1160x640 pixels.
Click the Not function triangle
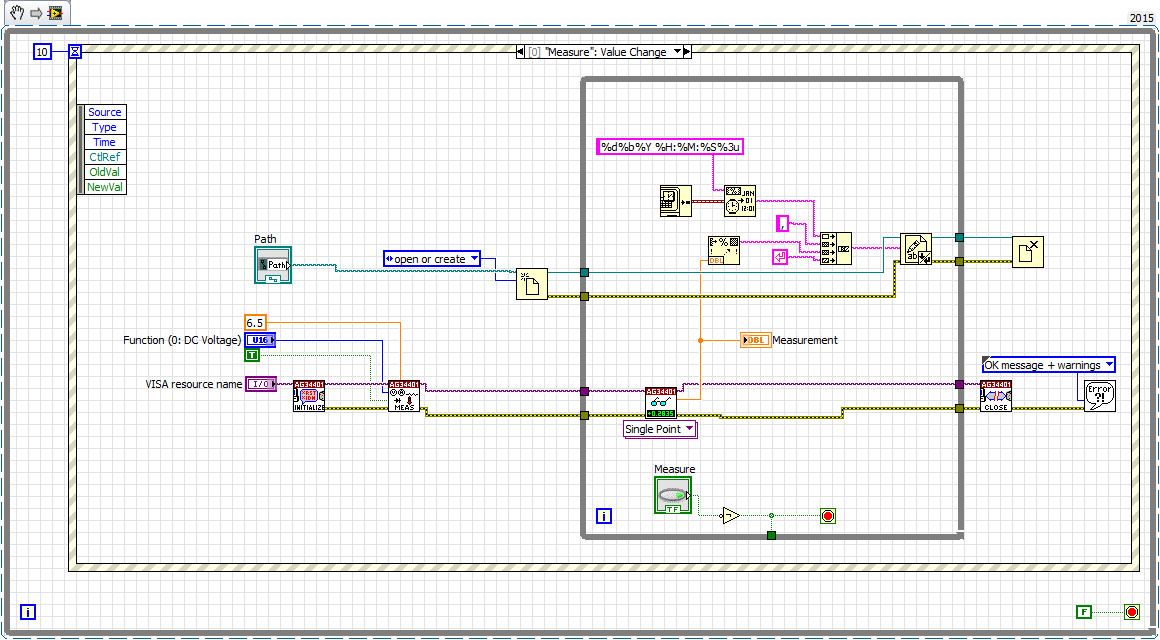[x=730, y=516]
